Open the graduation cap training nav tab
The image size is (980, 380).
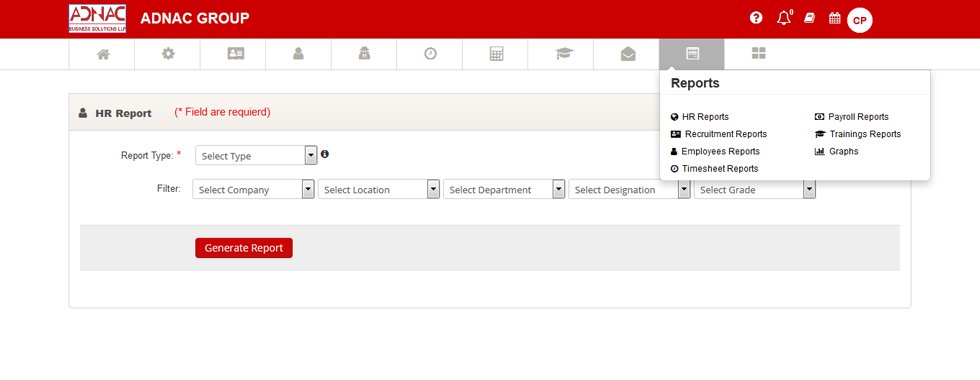pos(561,54)
